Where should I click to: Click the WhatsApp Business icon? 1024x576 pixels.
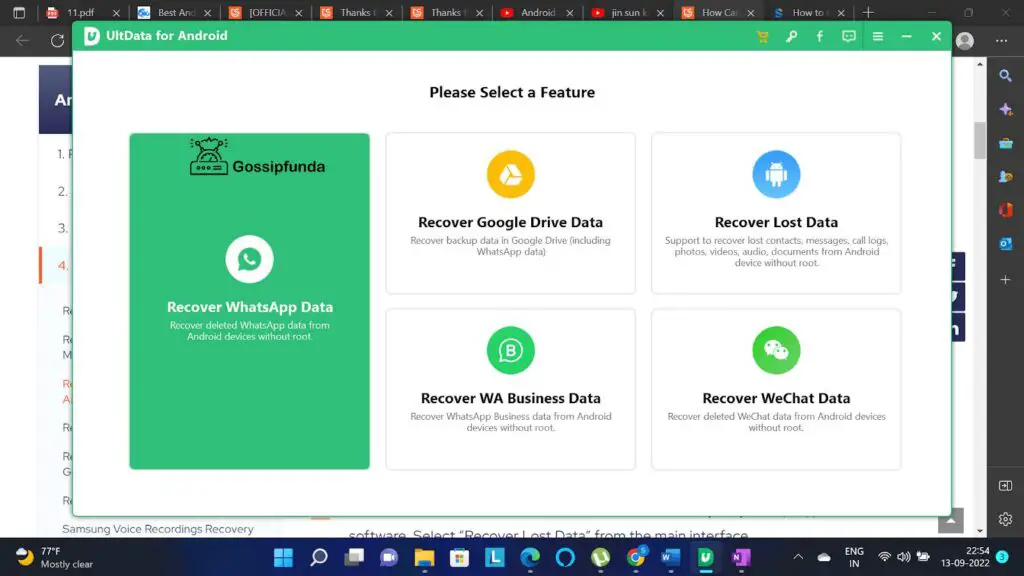click(511, 350)
